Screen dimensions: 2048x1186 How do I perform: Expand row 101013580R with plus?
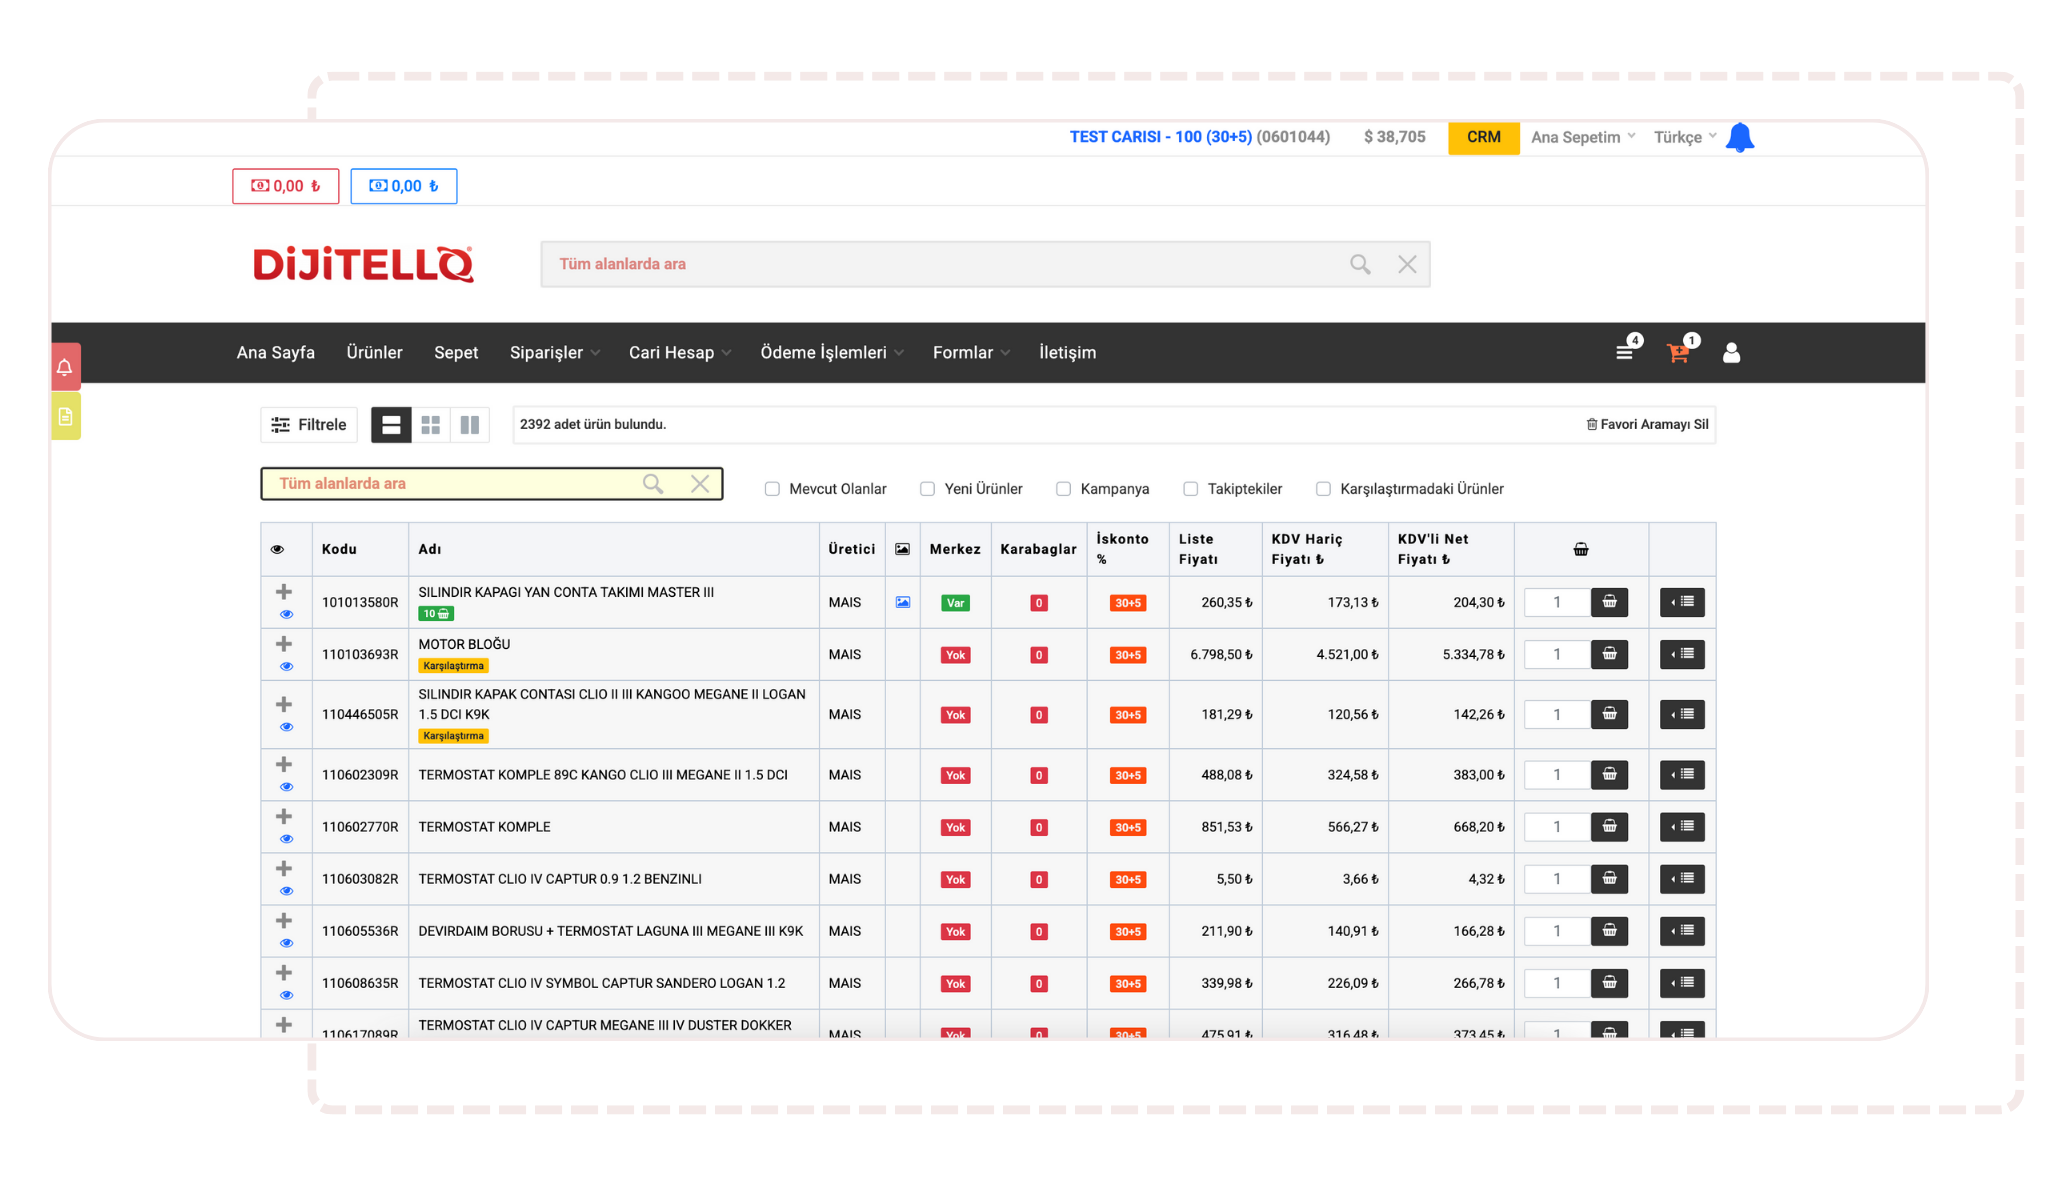point(284,592)
